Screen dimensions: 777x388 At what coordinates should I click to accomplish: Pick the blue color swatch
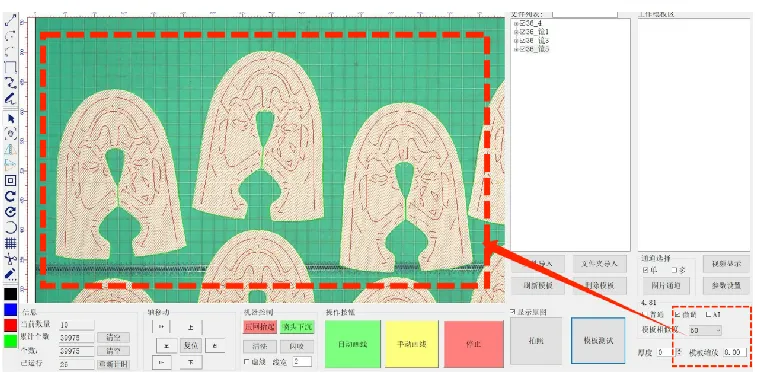coord(10,310)
